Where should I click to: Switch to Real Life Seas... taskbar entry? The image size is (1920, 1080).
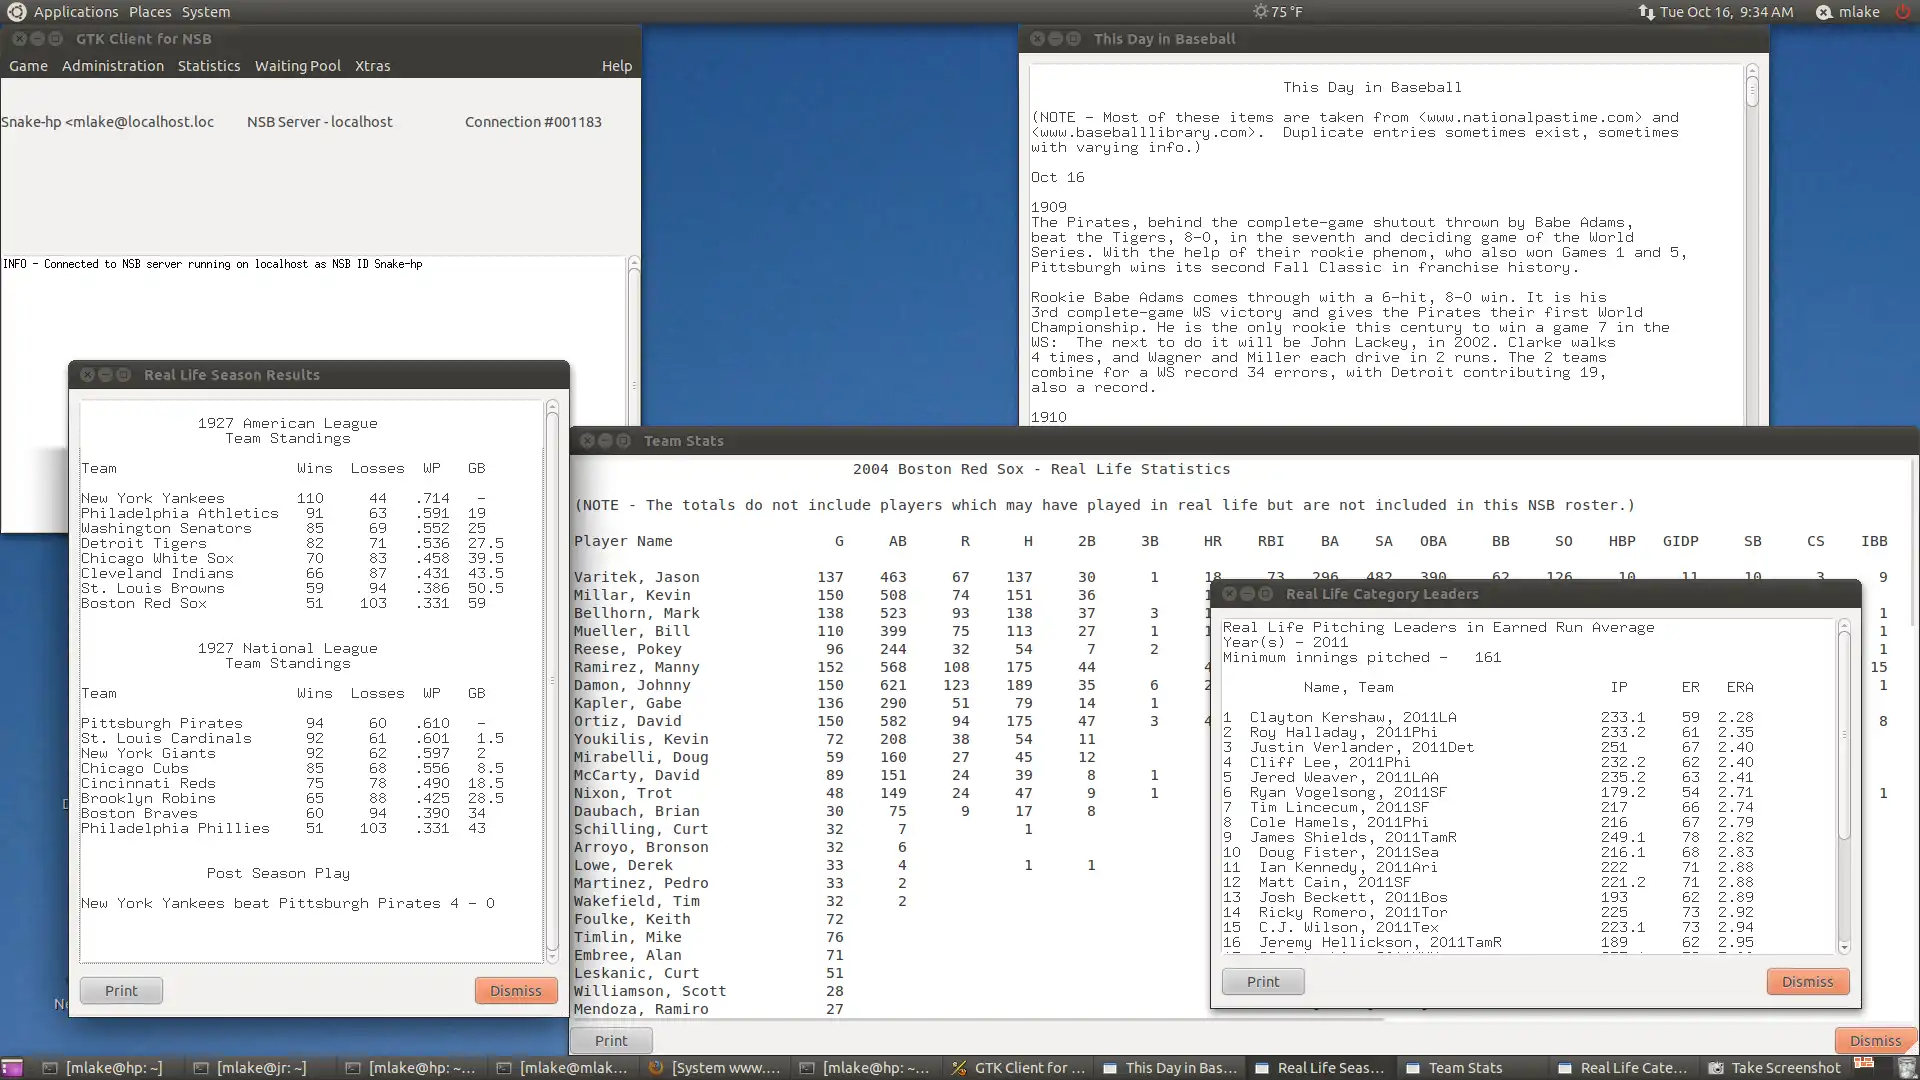pos(1321,1068)
